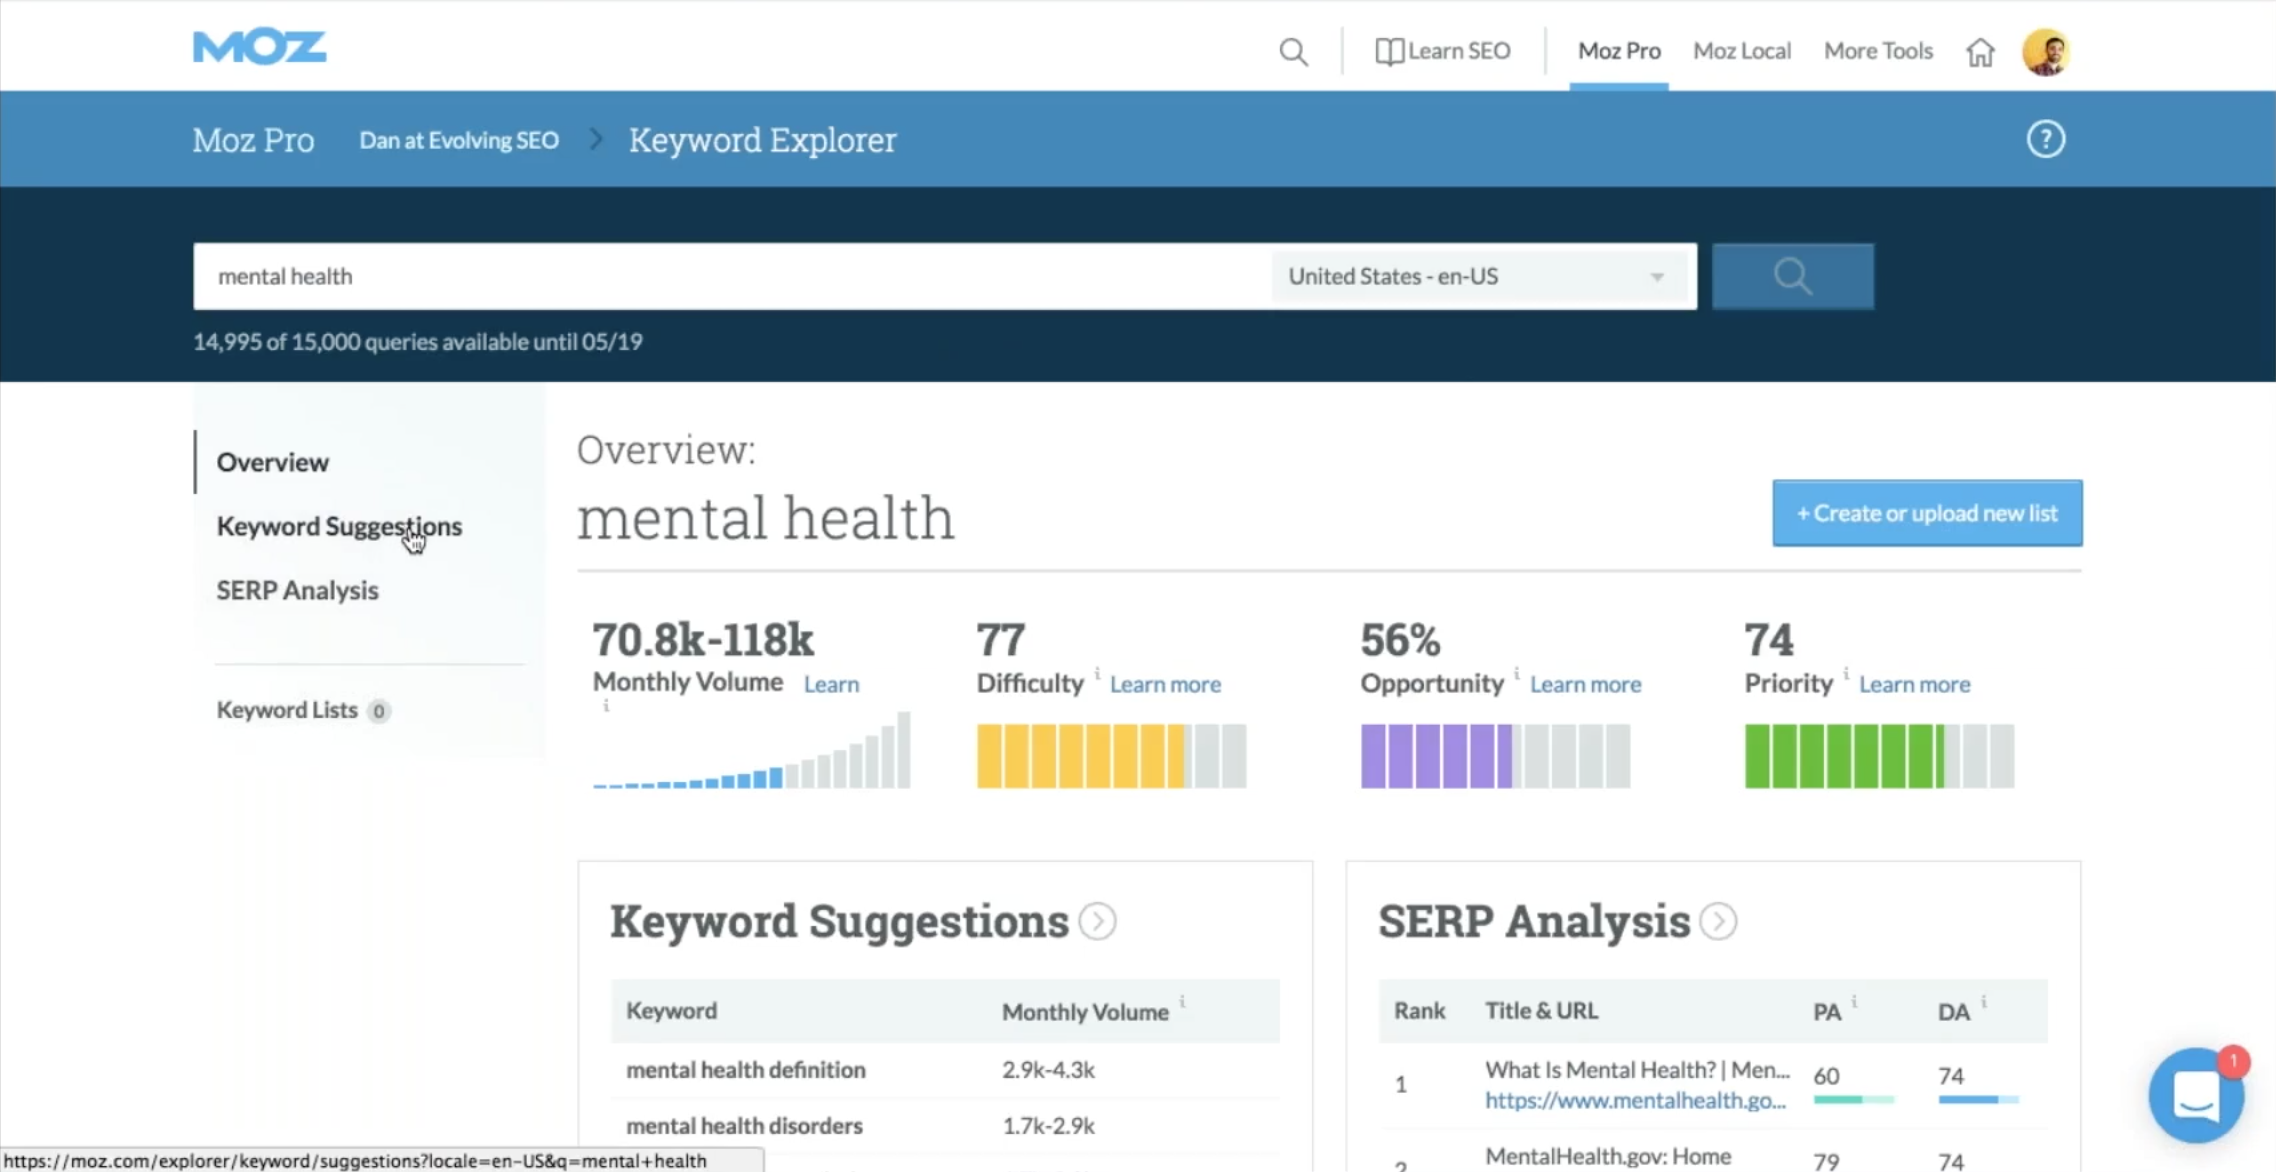The height and width of the screenshot is (1172, 2276).
Task: Go to the home icon
Action: [x=1980, y=52]
